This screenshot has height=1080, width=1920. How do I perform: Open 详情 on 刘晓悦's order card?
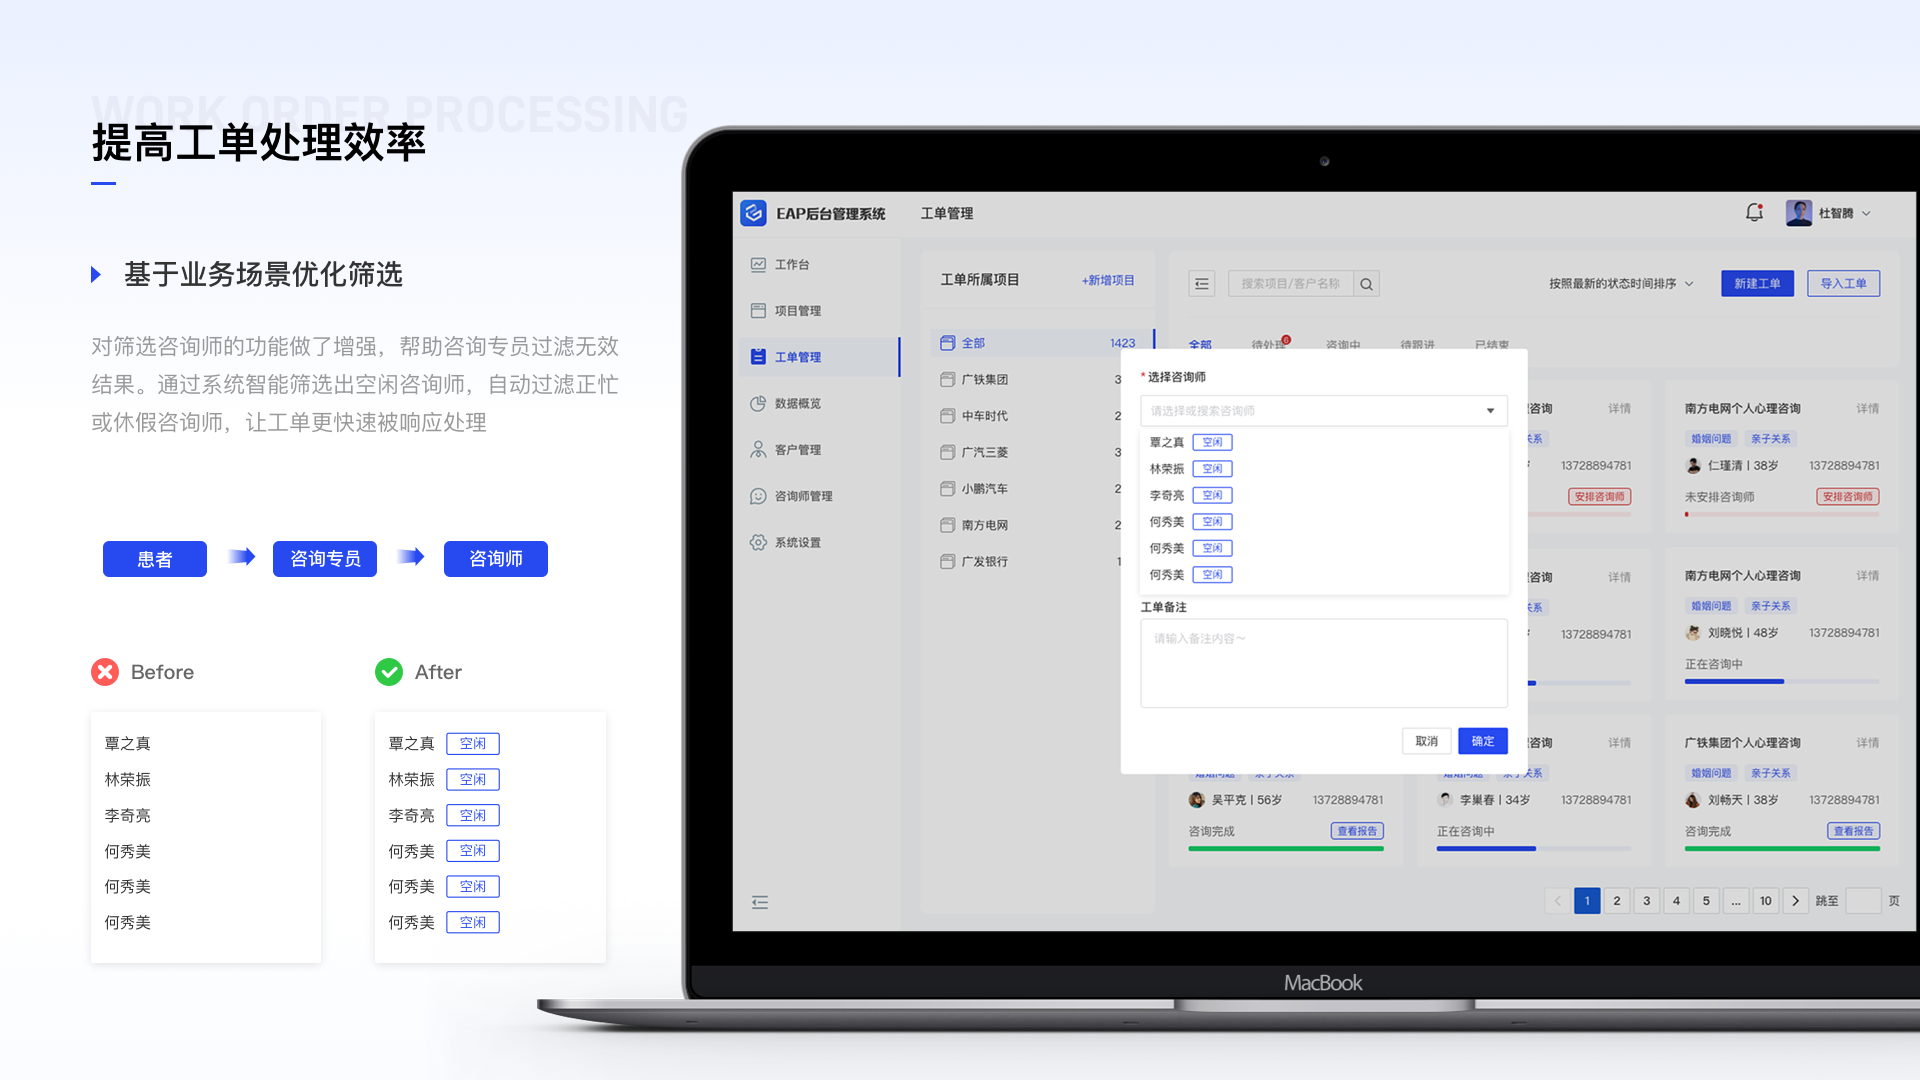click(1868, 576)
